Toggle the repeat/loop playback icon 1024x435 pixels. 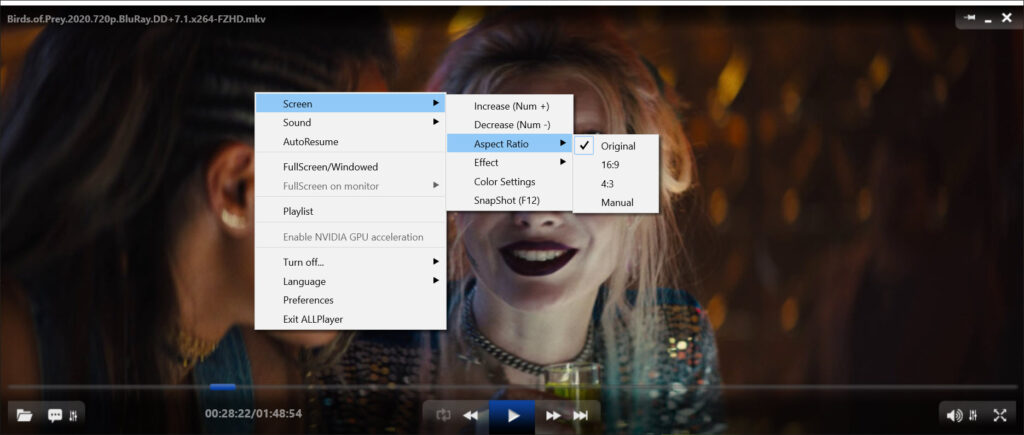(444, 415)
